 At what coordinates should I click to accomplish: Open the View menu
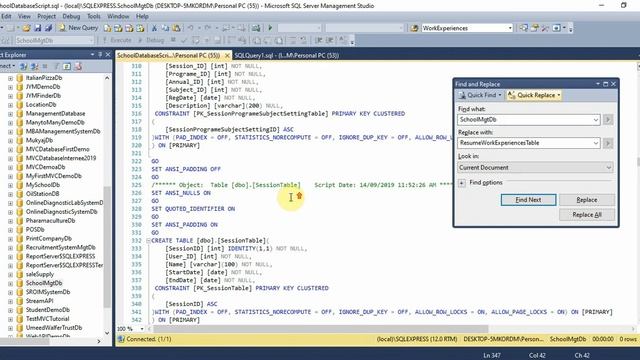click(x=24, y=16)
